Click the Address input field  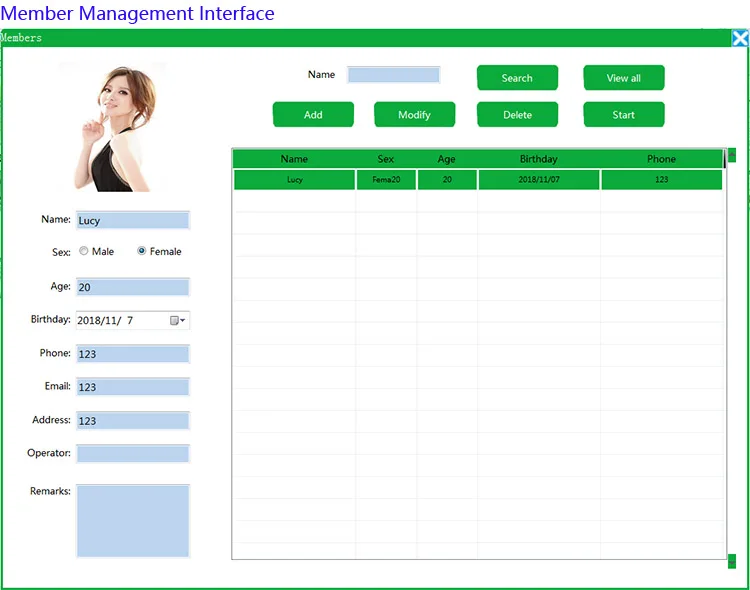[x=132, y=421]
